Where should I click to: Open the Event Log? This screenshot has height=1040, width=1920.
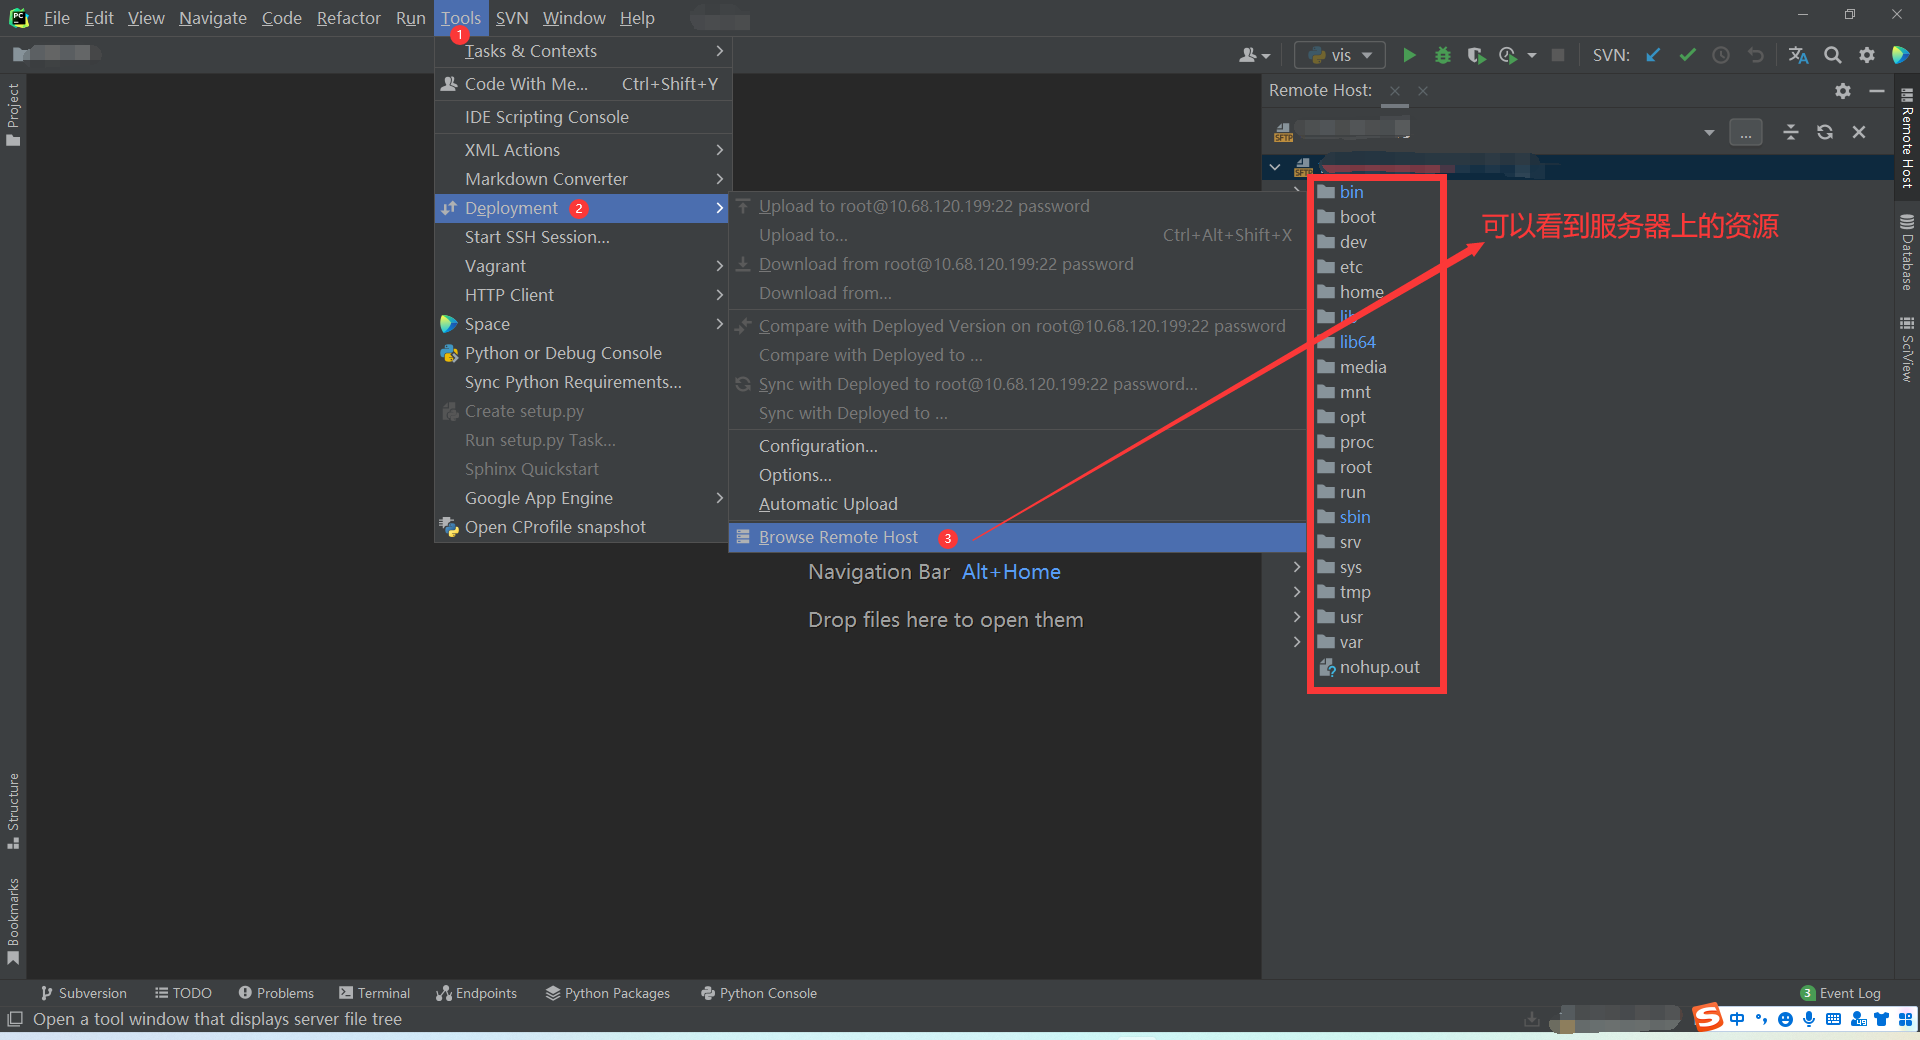point(1841,993)
